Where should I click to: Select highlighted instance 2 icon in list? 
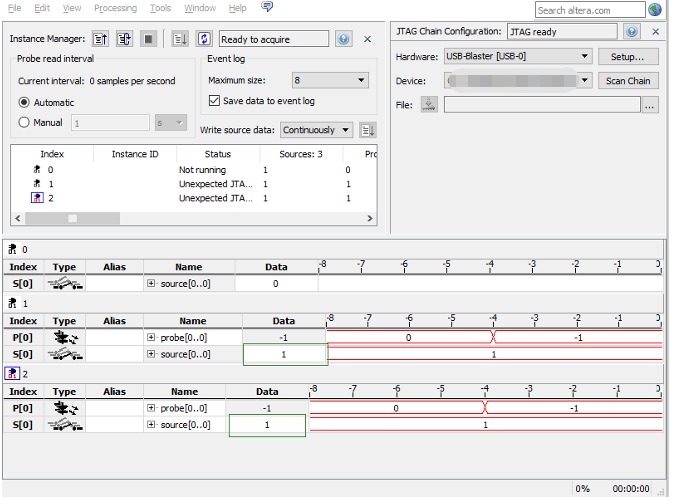pyautogui.click(x=37, y=198)
